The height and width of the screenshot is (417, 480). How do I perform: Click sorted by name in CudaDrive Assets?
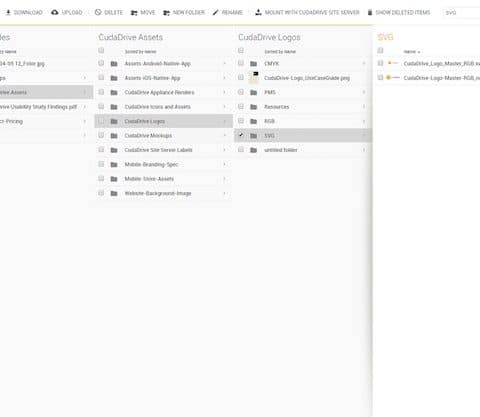coord(140,52)
